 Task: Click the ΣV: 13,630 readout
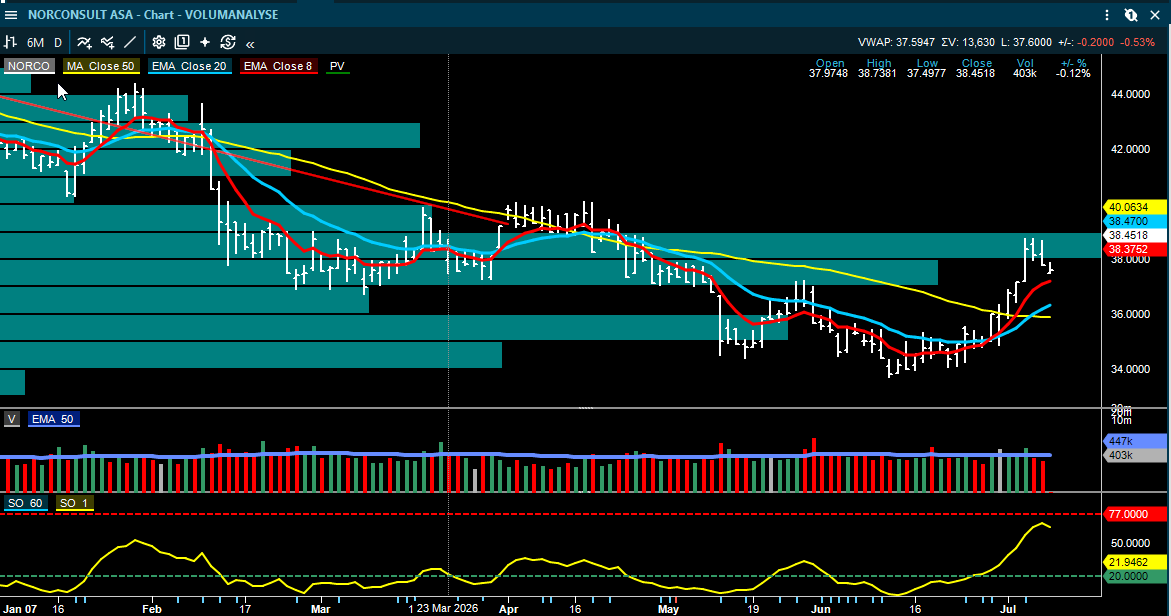coord(968,43)
